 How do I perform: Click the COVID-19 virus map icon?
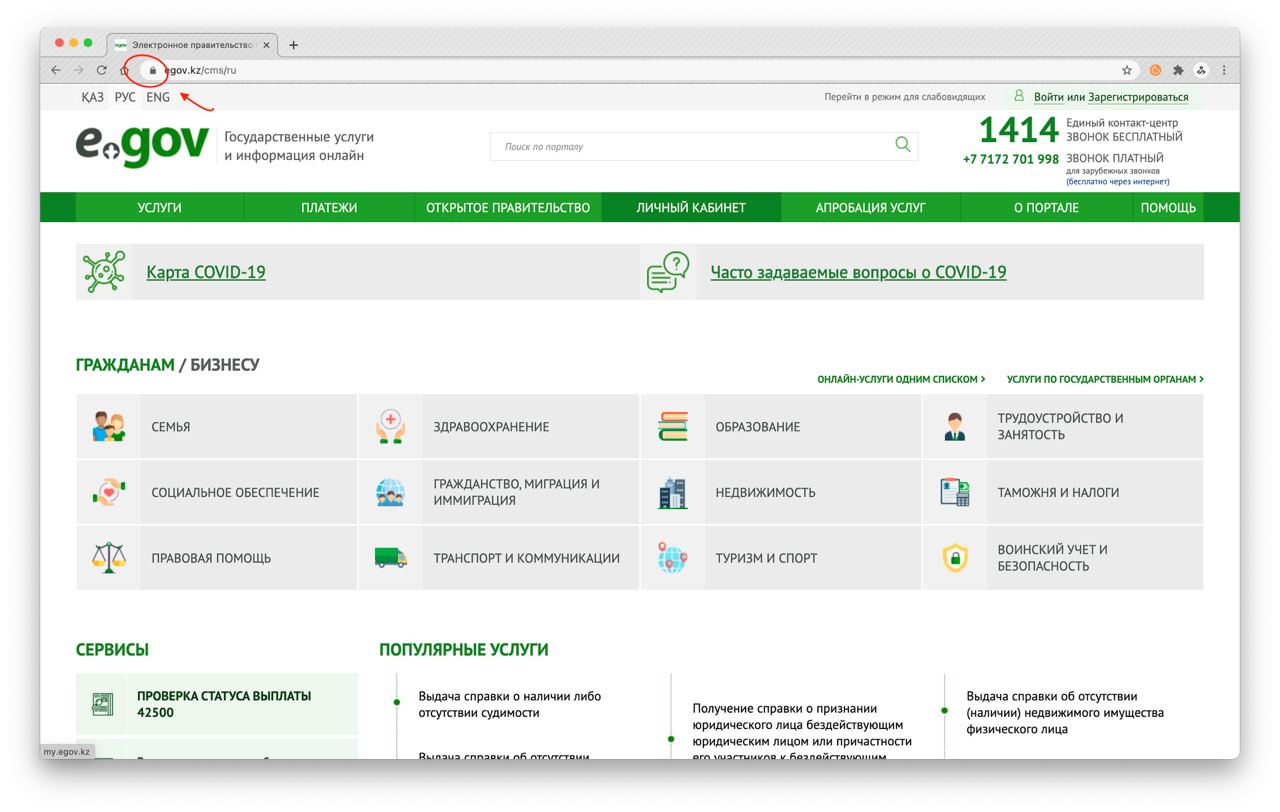point(104,272)
